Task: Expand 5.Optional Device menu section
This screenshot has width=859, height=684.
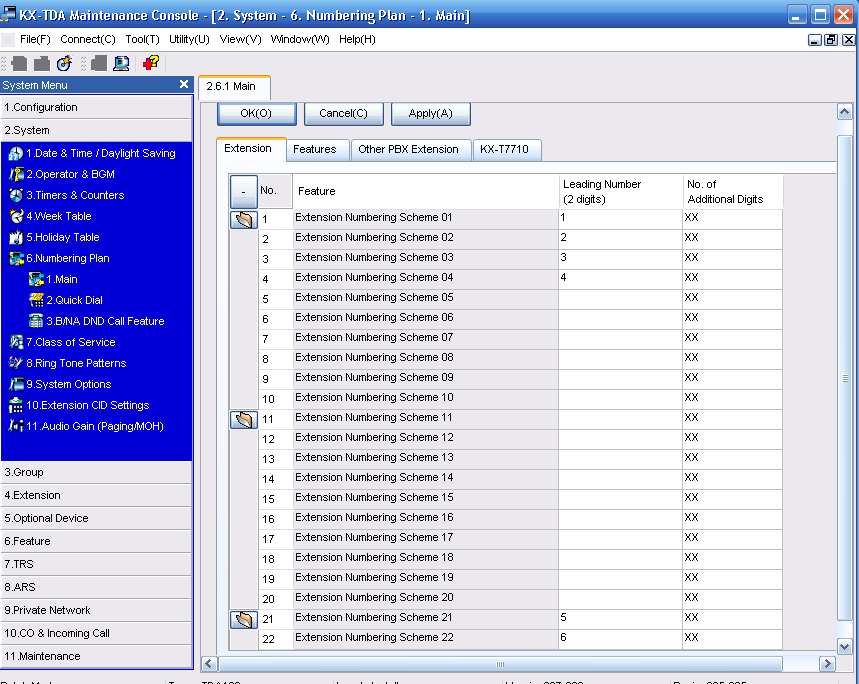Action: pyautogui.click(x=96, y=518)
